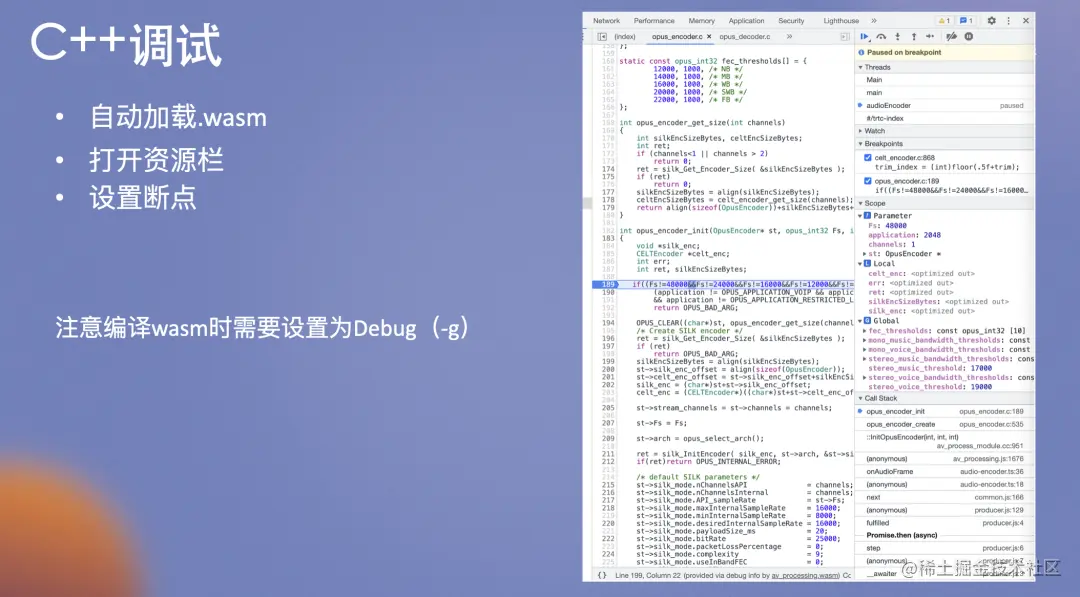Close the DevTools panel
Screen dimensions: 1080x597
click(1026, 21)
